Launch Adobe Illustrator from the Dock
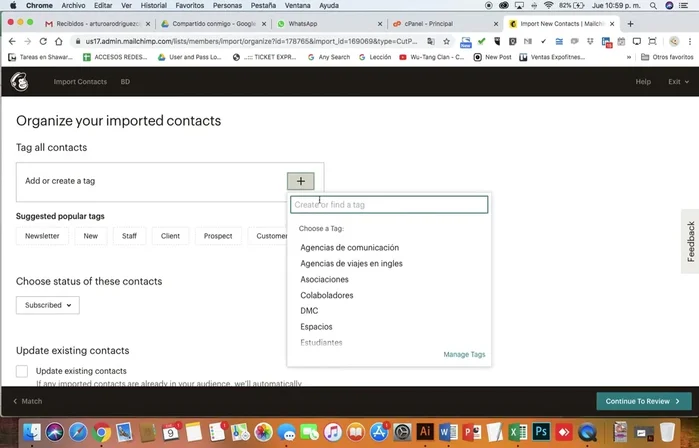This screenshot has width=699, height=448. (425, 432)
